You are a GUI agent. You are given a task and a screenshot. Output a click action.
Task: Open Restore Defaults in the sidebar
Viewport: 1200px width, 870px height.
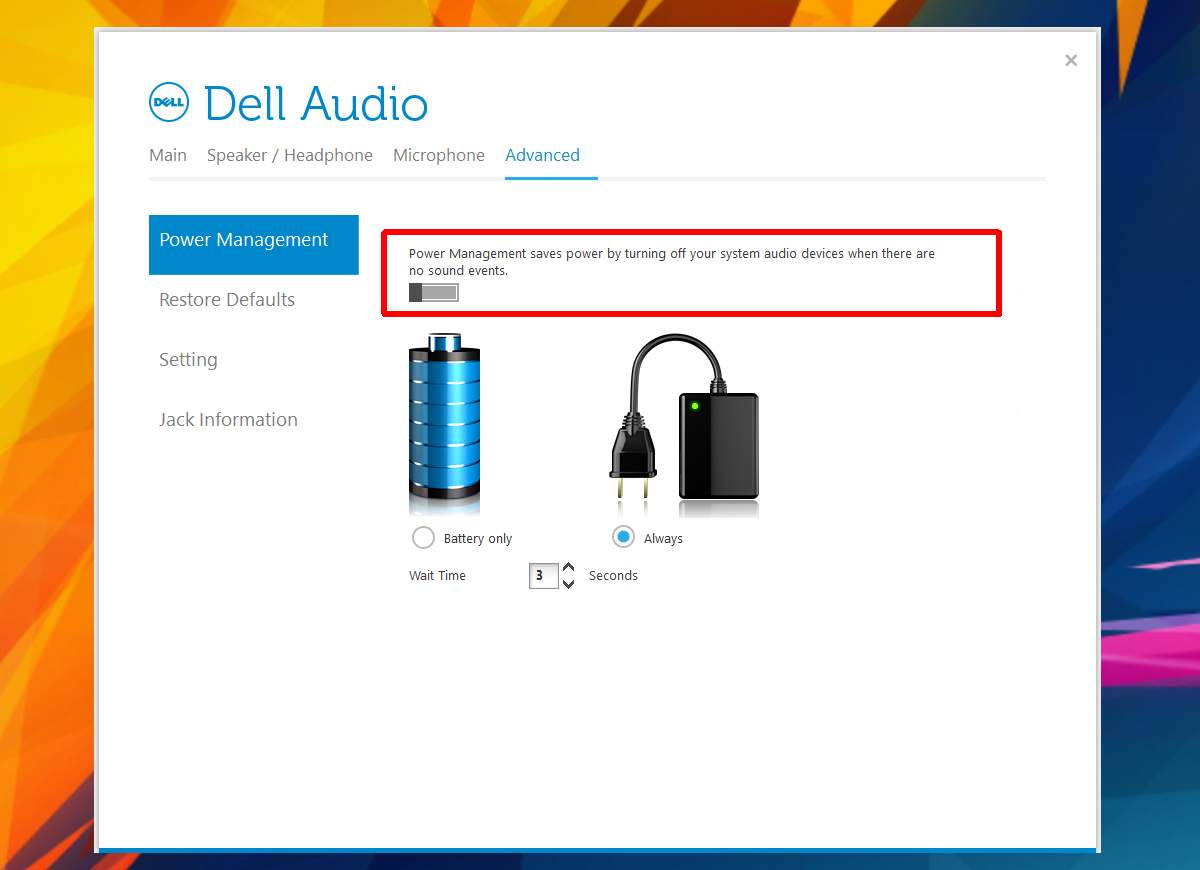(227, 299)
